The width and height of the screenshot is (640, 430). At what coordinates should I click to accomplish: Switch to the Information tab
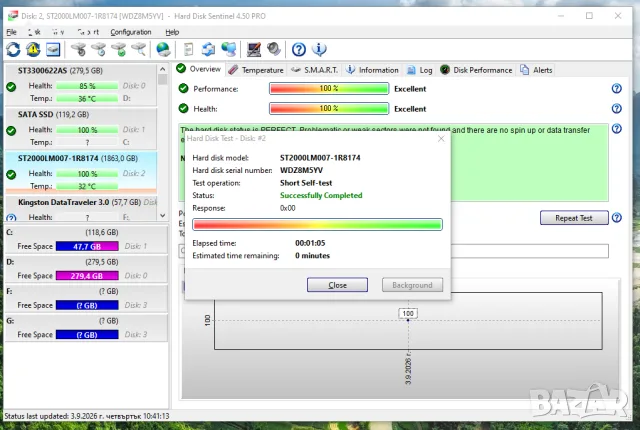(372, 70)
